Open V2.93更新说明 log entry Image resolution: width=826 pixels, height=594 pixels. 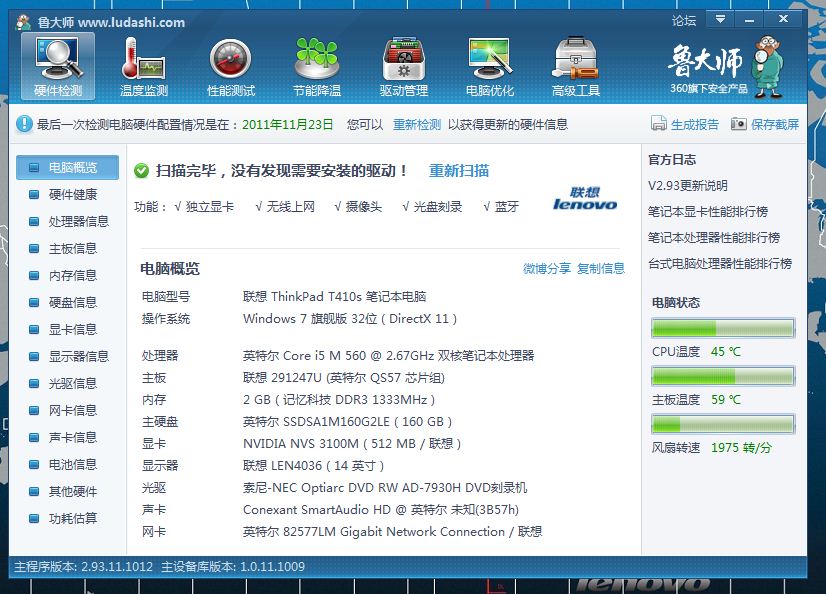pyautogui.click(x=687, y=186)
